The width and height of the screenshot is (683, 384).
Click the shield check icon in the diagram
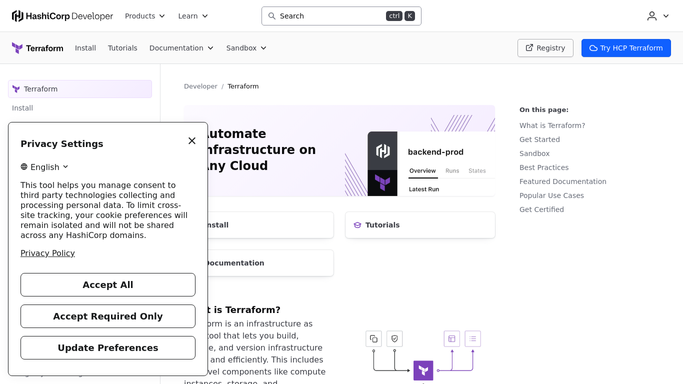pyautogui.click(x=394, y=339)
